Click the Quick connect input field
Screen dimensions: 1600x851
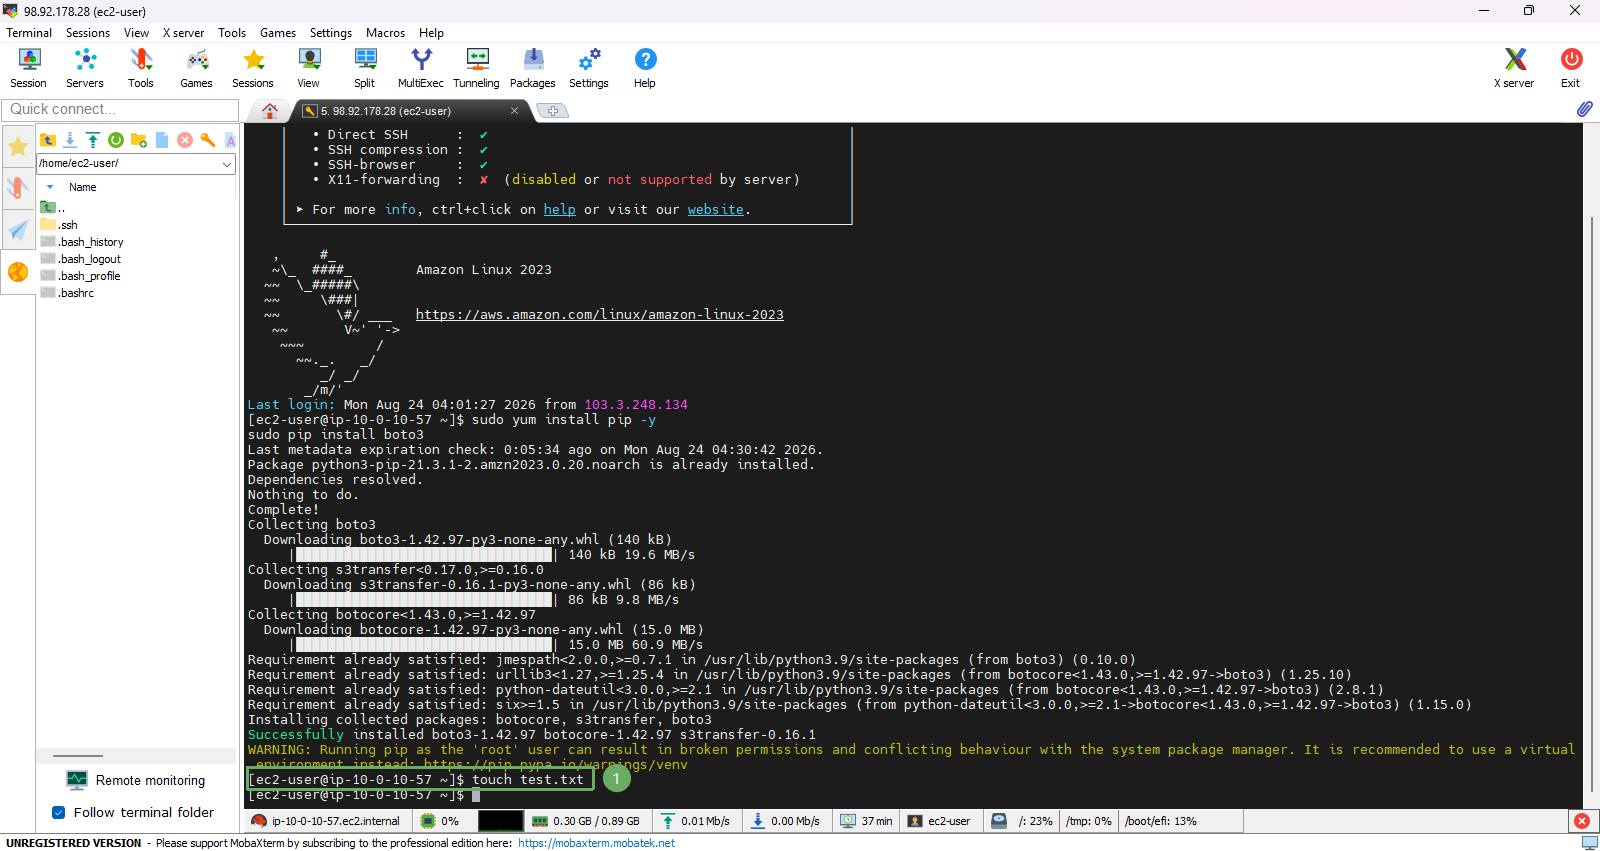pyautogui.click(x=120, y=109)
